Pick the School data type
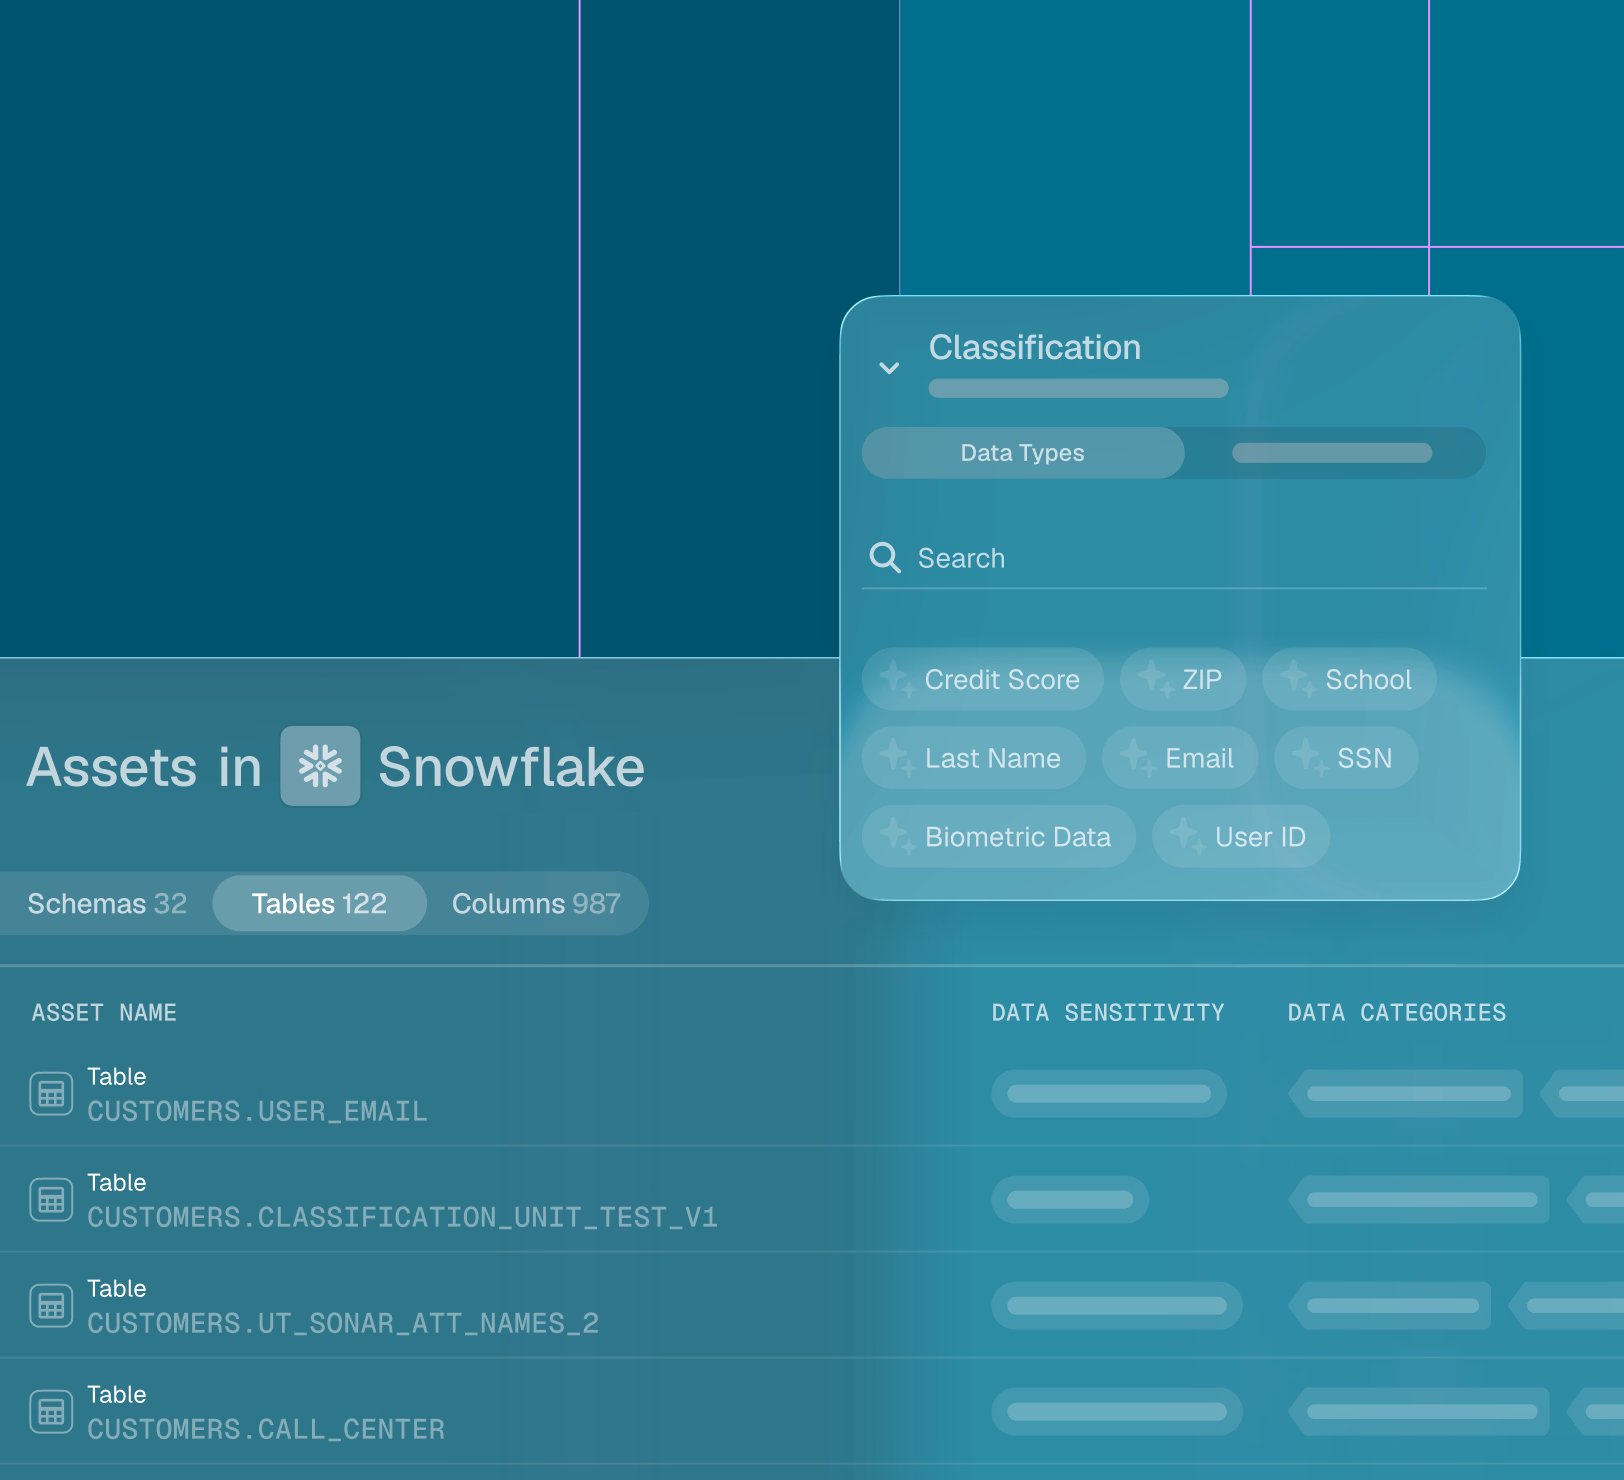Image resolution: width=1624 pixels, height=1480 pixels. click(1349, 679)
